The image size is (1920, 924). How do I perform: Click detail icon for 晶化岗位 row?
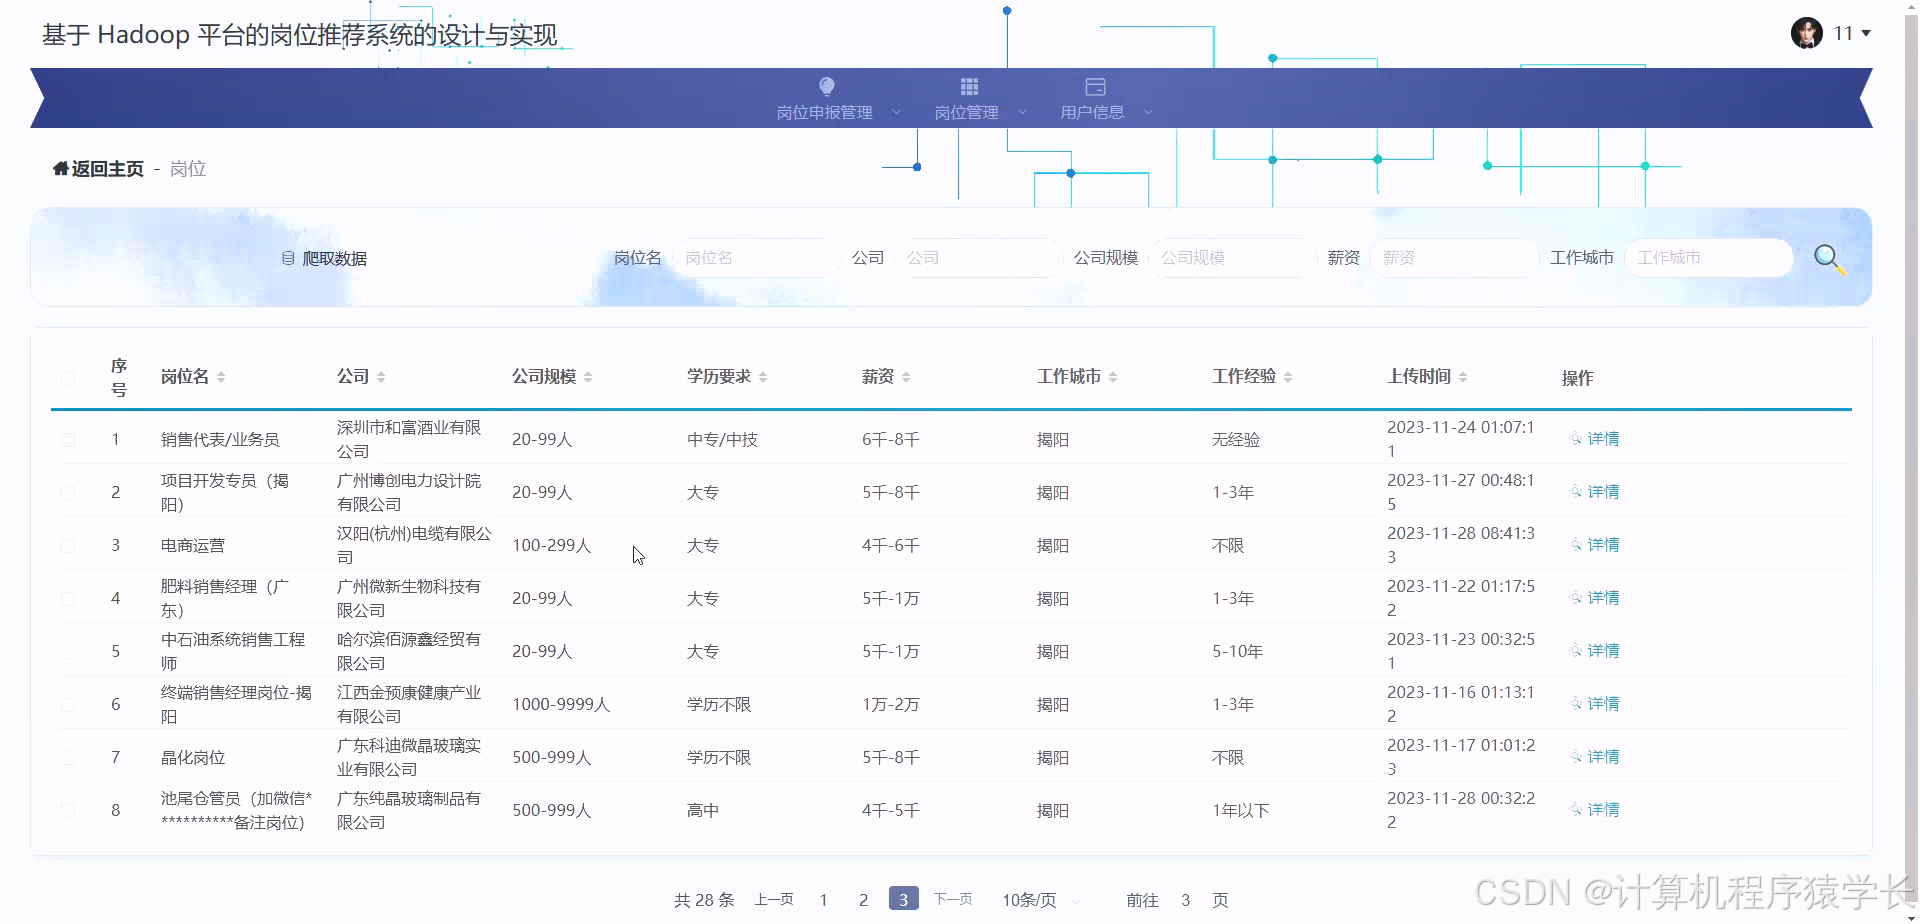point(1576,757)
